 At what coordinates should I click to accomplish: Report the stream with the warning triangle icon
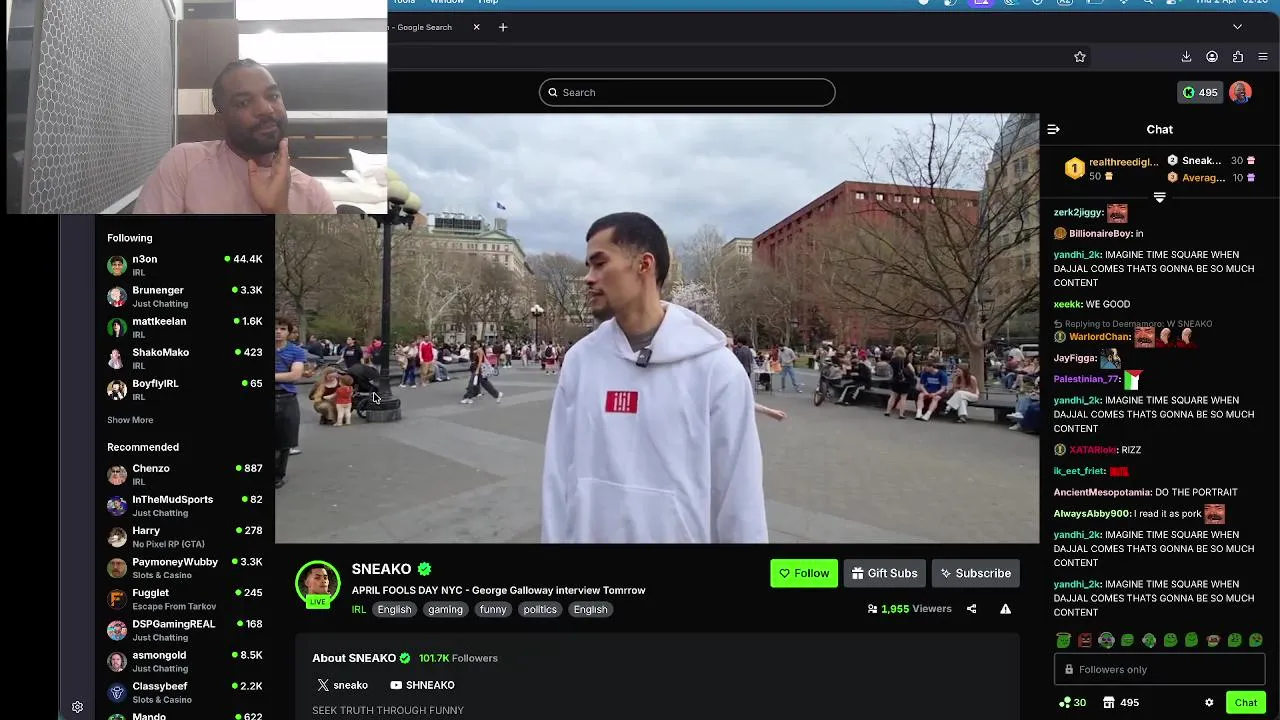pyautogui.click(x=1005, y=608)
